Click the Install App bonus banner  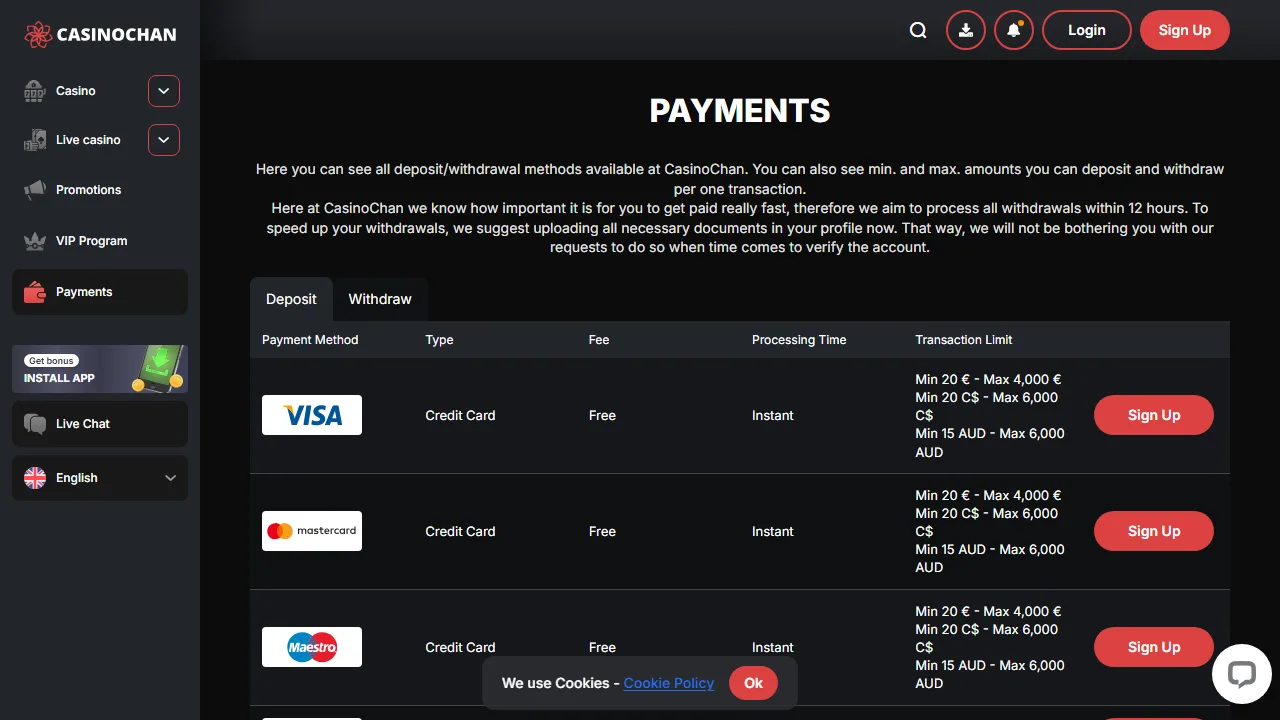click(100, 369)
